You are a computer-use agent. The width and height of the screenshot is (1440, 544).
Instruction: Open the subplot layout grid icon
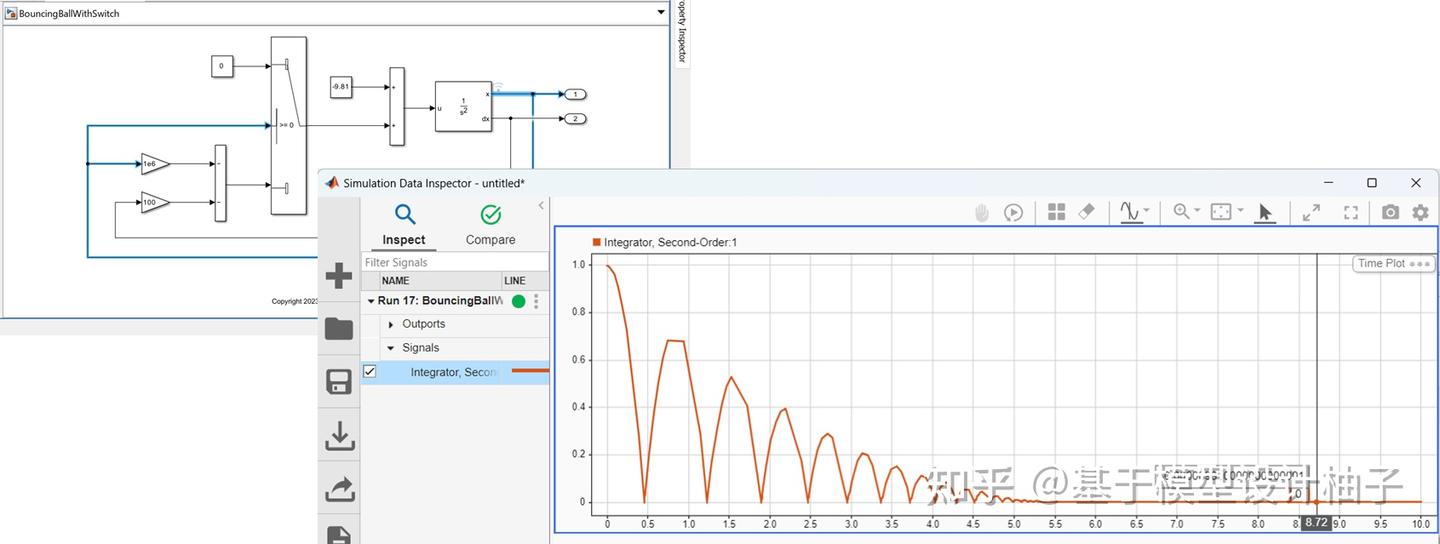coord(1056,212)
